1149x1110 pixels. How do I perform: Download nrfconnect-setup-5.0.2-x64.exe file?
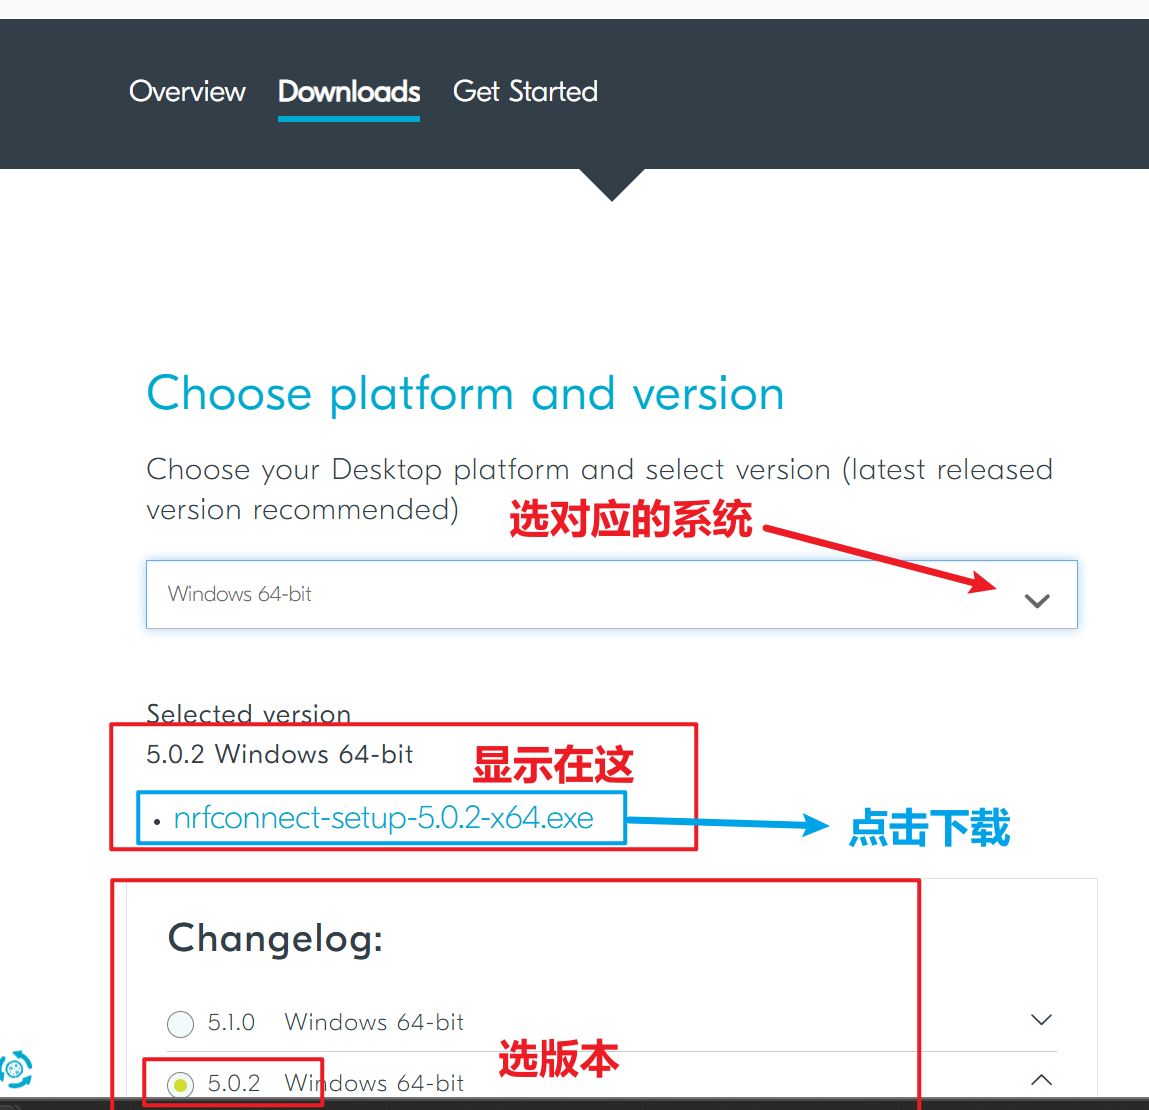(383, 818)
